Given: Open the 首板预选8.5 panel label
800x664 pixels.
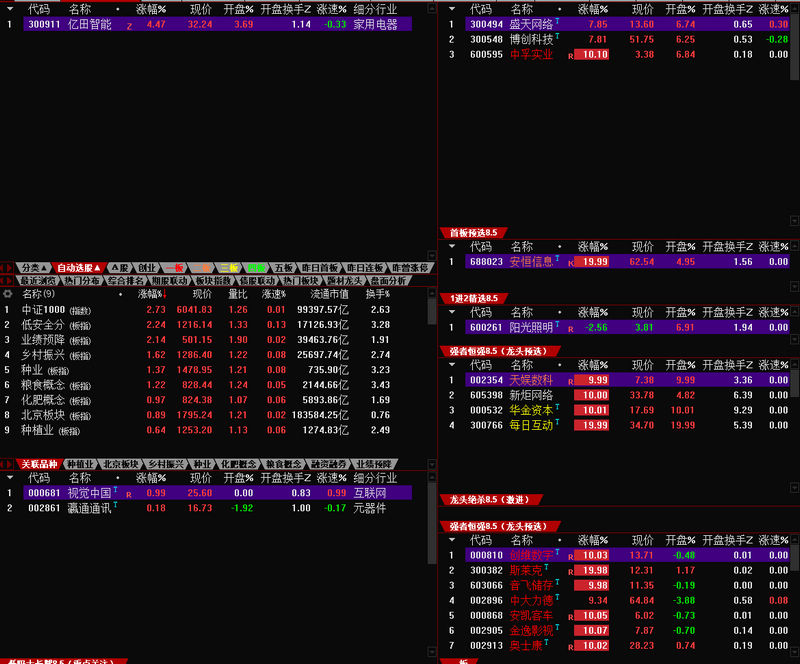Looking at the screenshot, I should point(473,233).
